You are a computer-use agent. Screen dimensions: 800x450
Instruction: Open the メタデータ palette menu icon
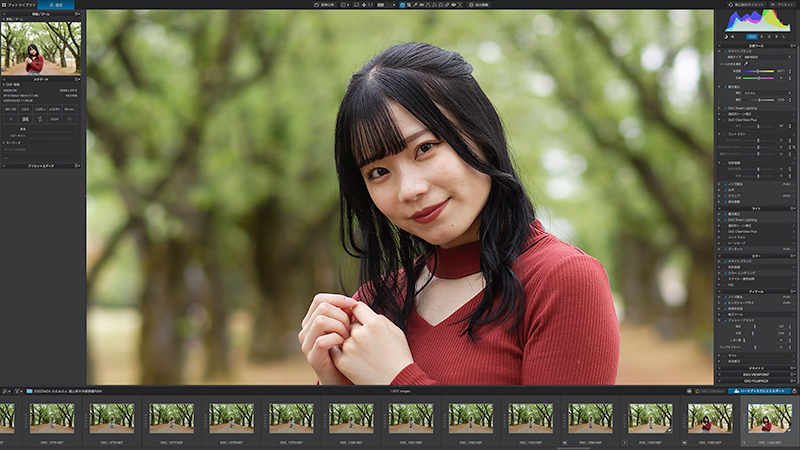[78, 79]
